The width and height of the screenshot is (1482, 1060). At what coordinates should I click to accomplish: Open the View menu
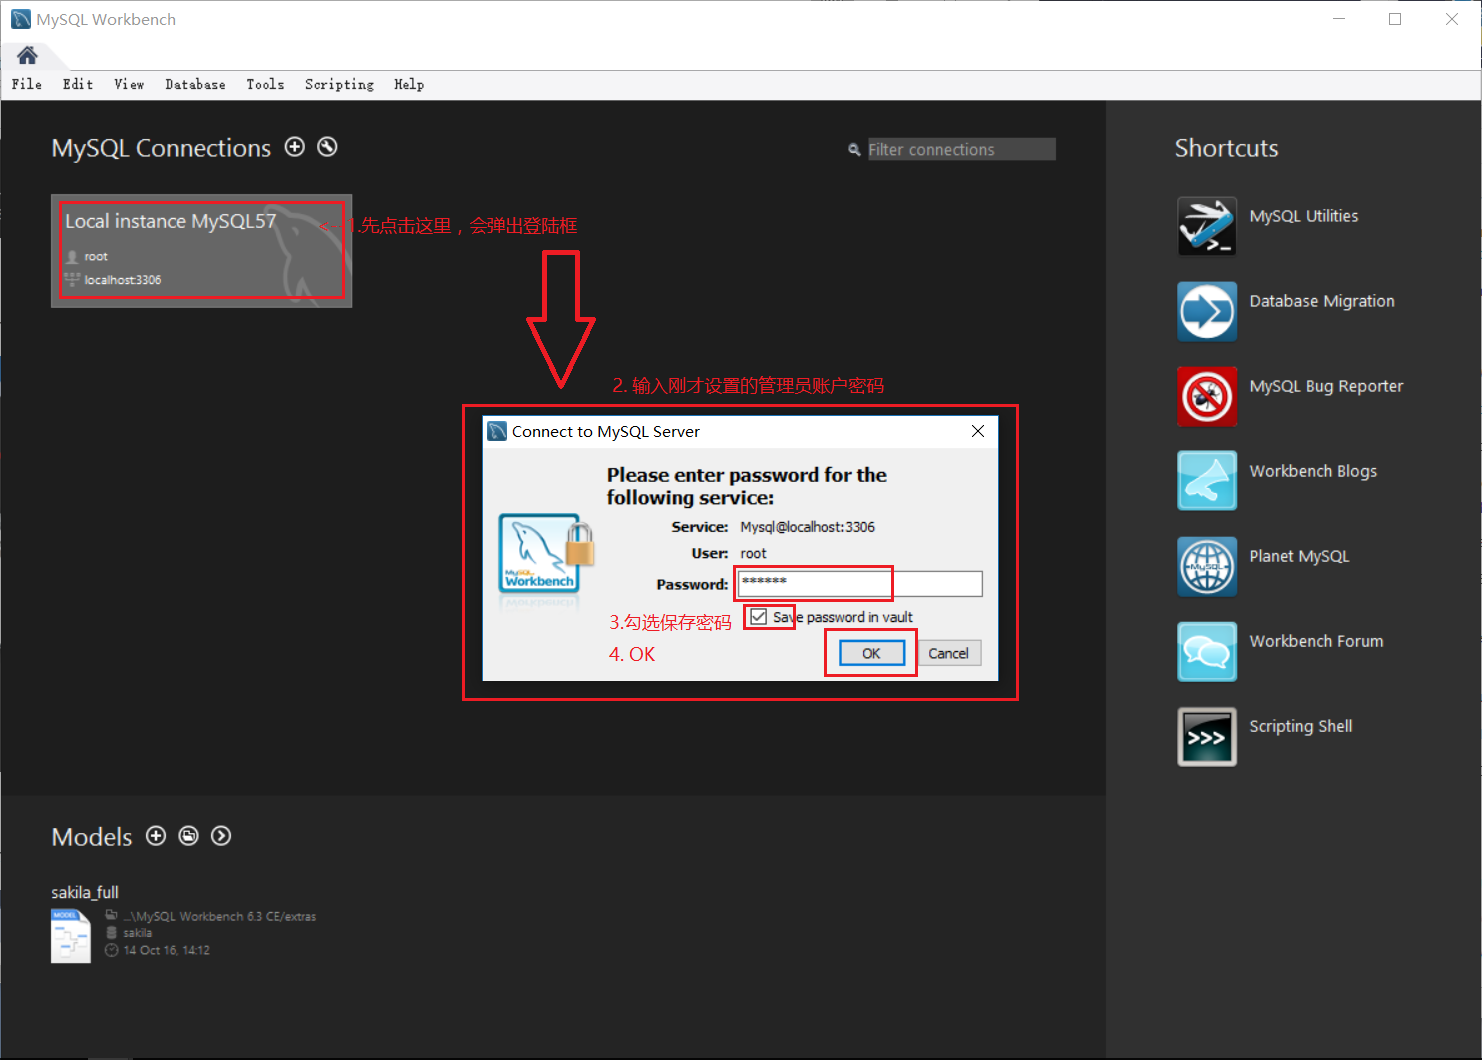(129, 85)
